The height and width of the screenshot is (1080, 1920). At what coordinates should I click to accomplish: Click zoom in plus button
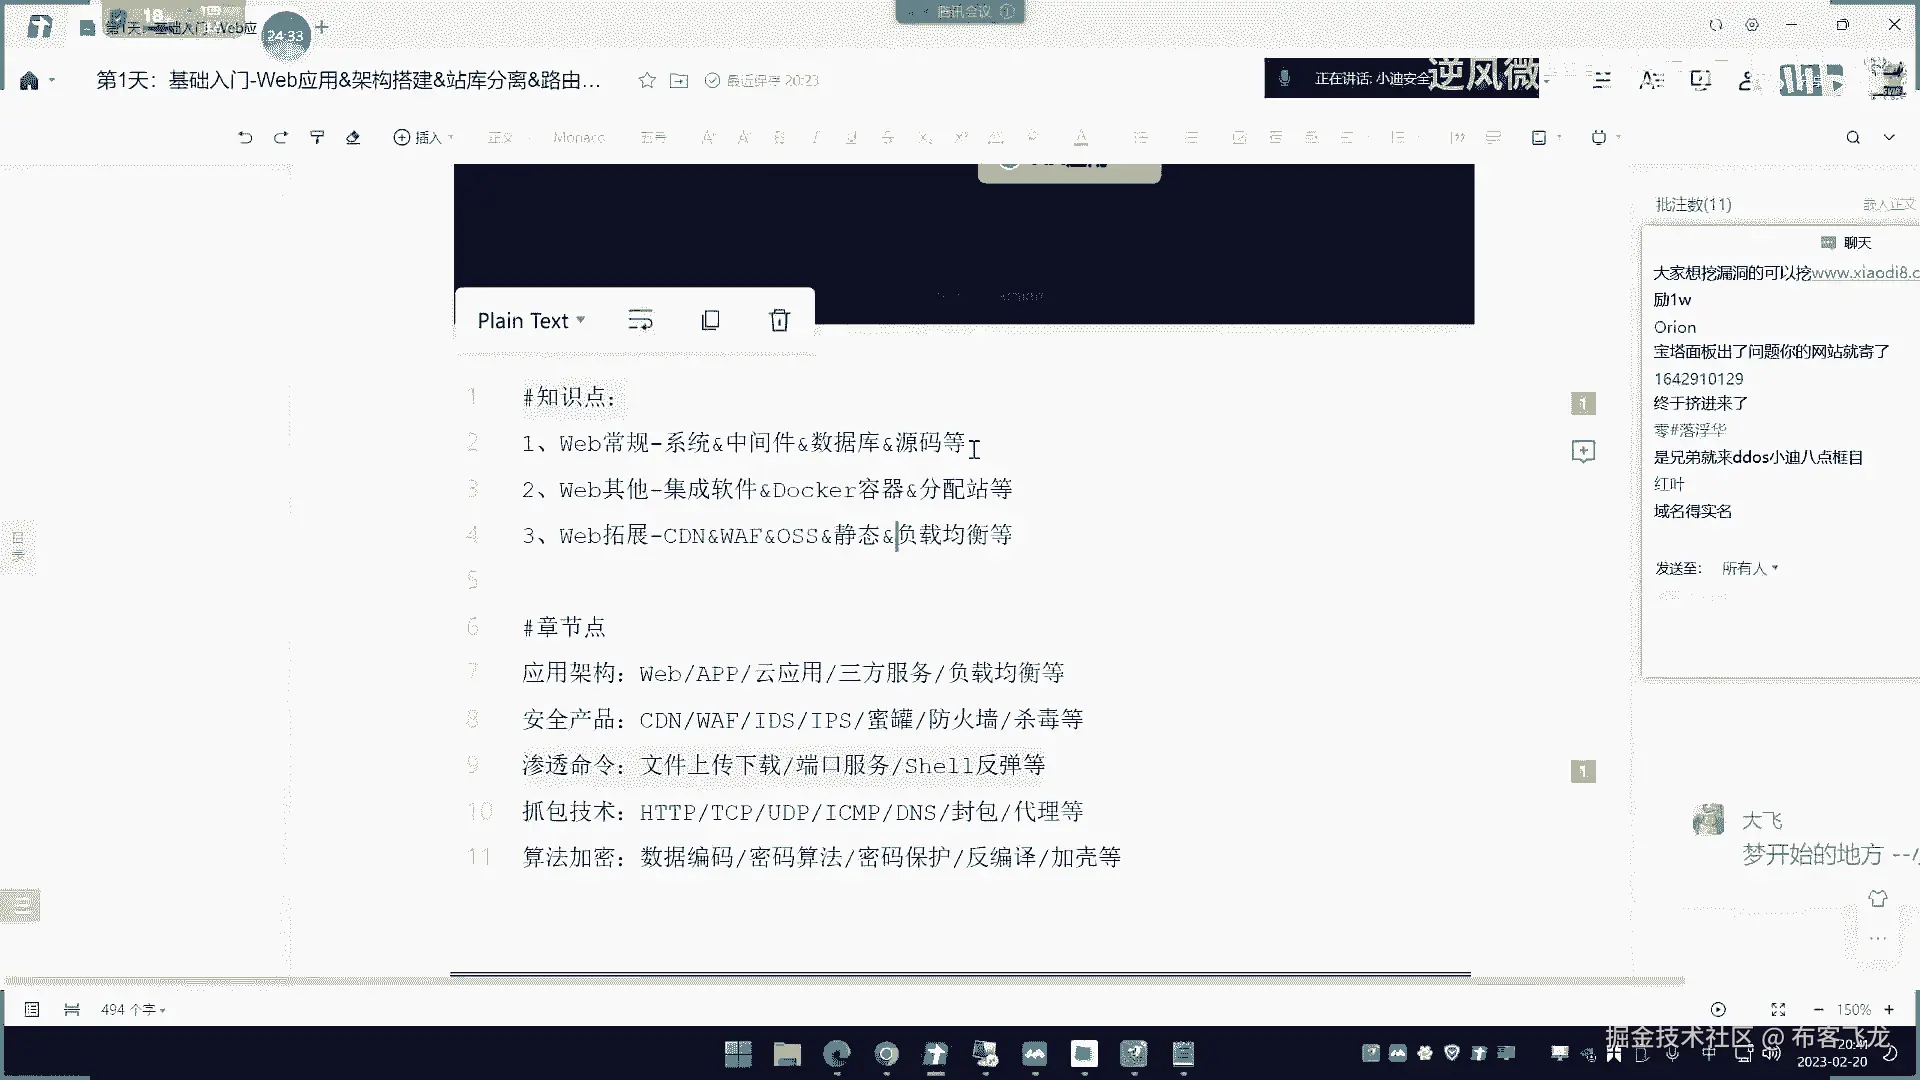(x=1889, y=1010)
